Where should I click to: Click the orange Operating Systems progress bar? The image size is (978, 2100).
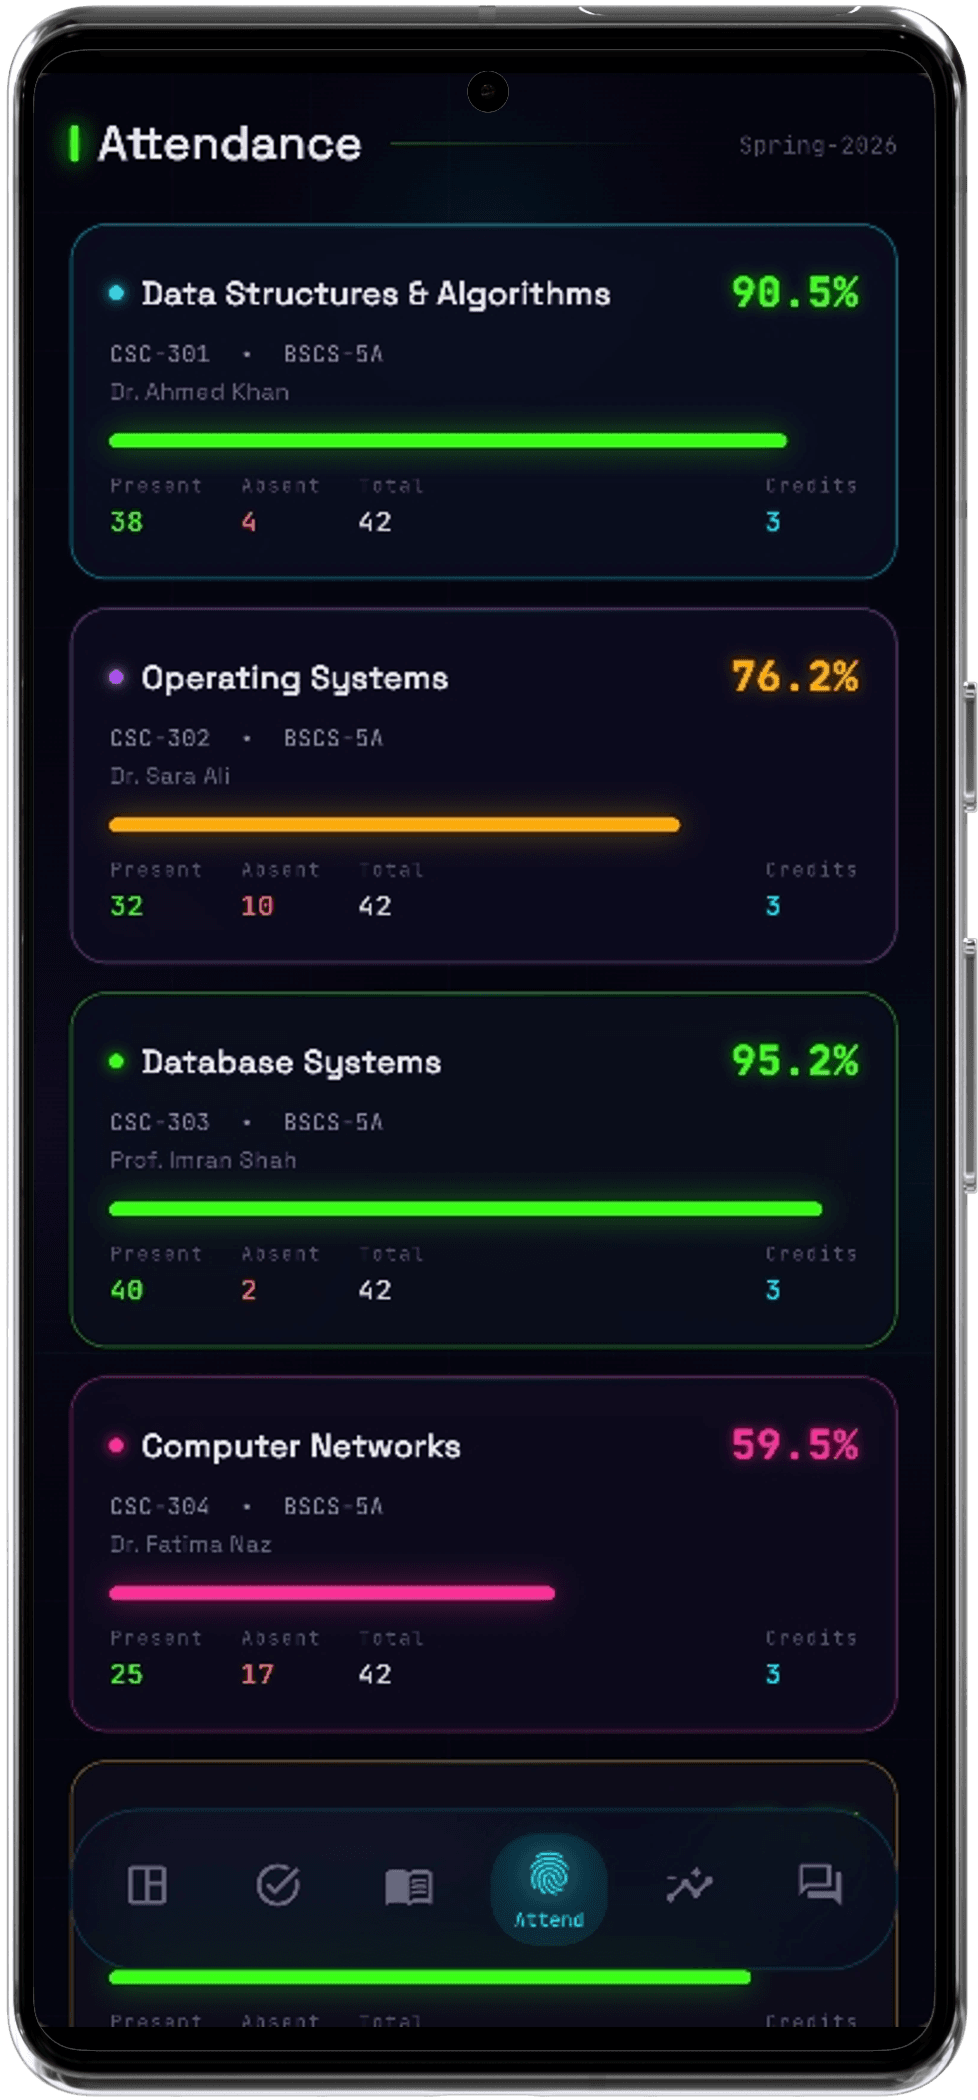coord(394,825)
